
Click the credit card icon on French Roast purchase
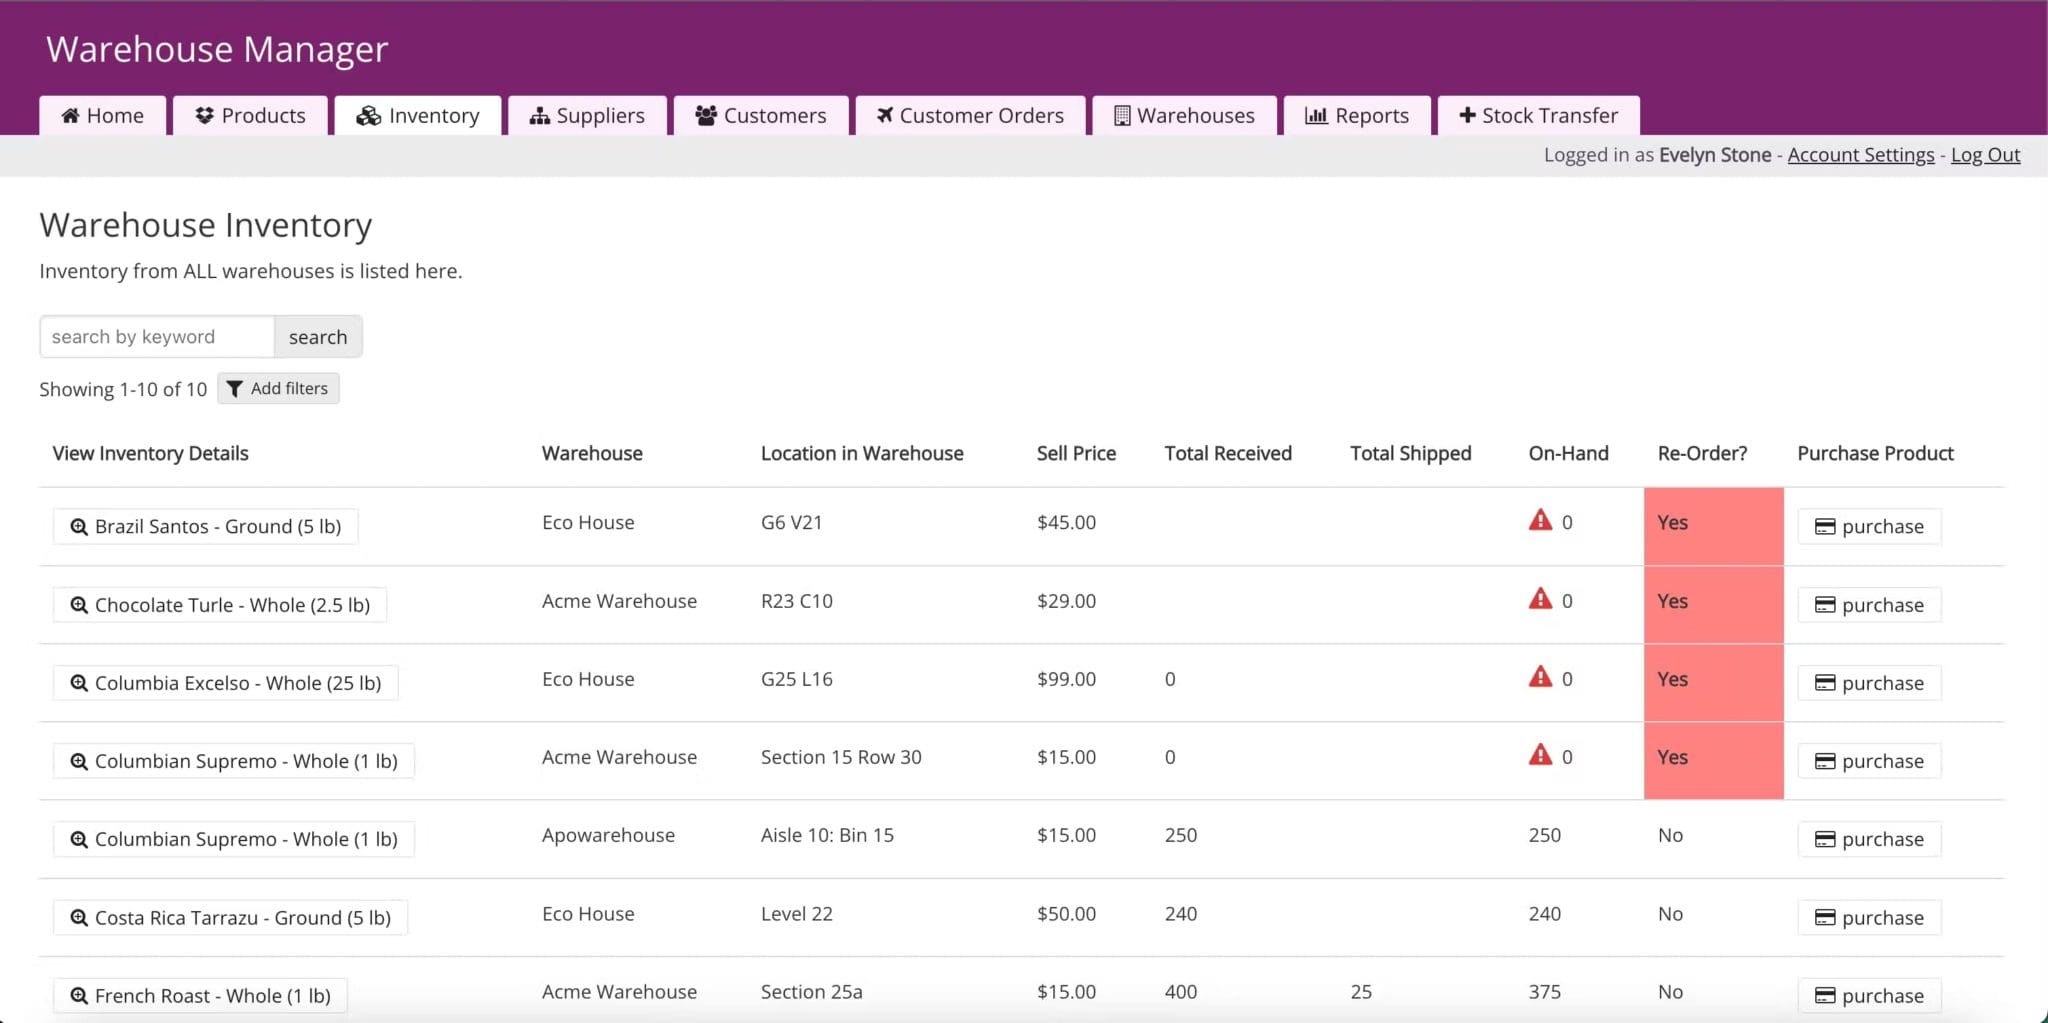click(1826, 995)
